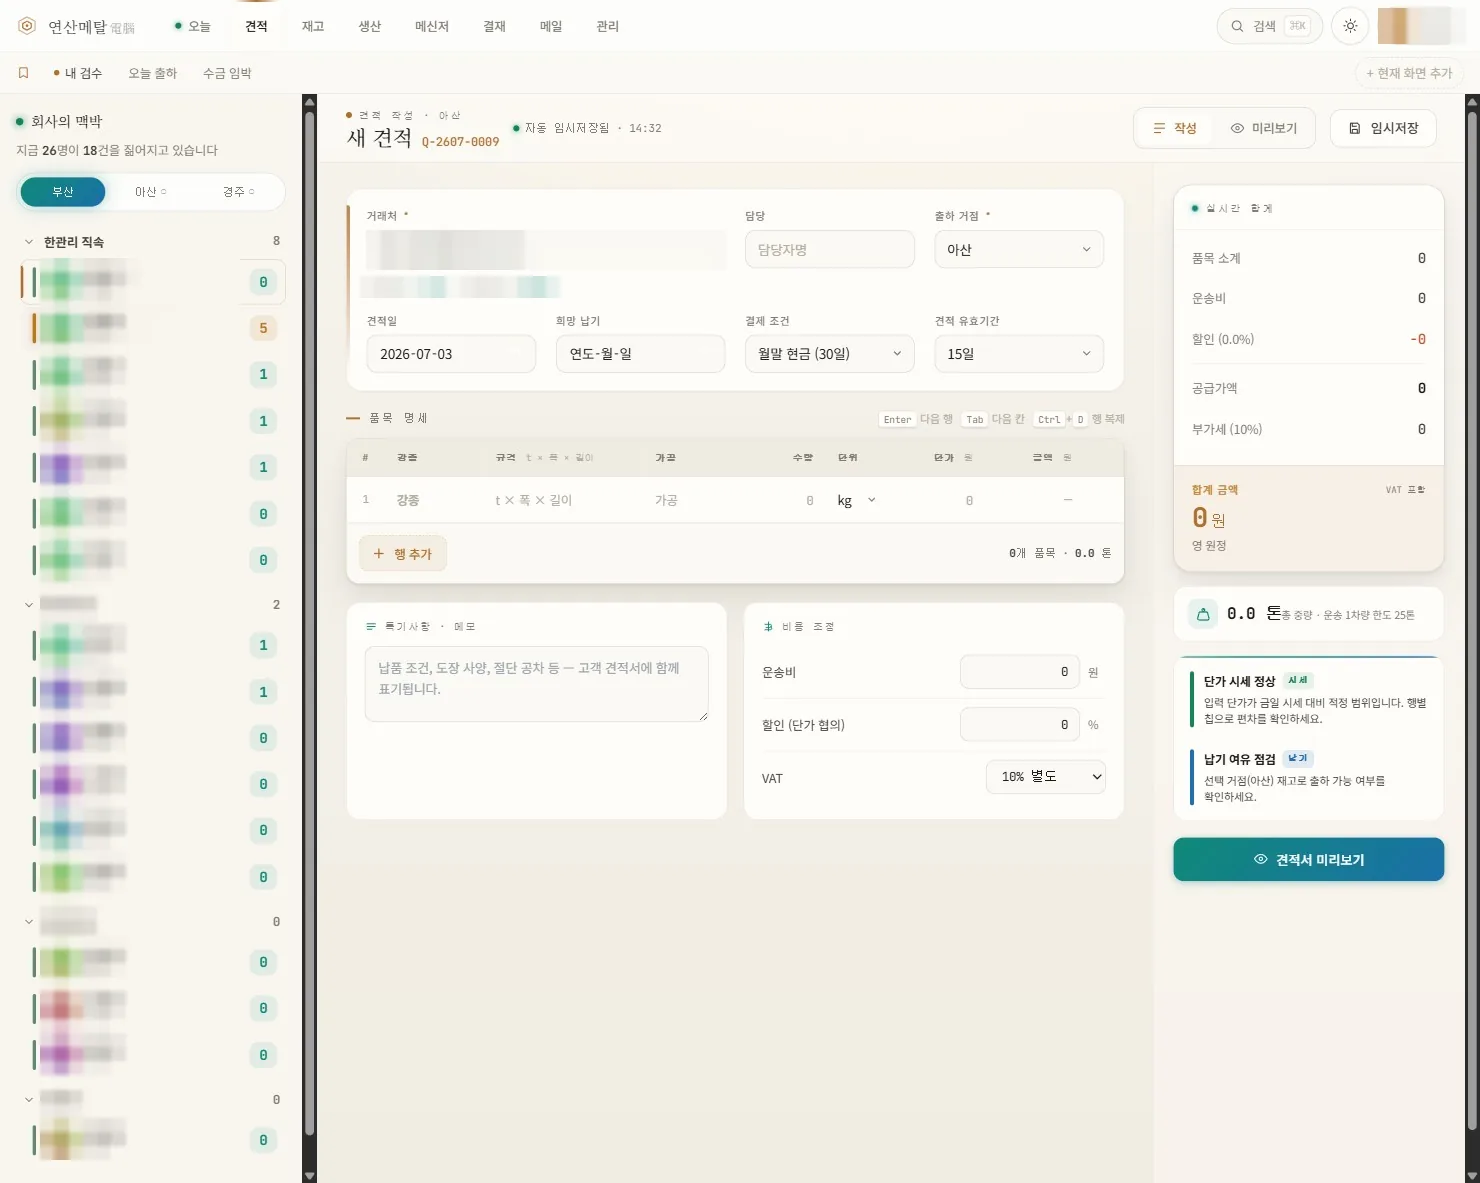Switch to 미리보기 view mode
The width and height of the screenshot is (1480, 1183).
coord(1264,128)
